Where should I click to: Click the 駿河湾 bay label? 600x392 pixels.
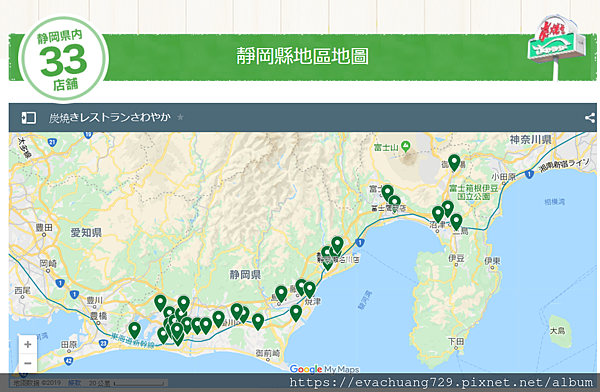coord(365,300)
